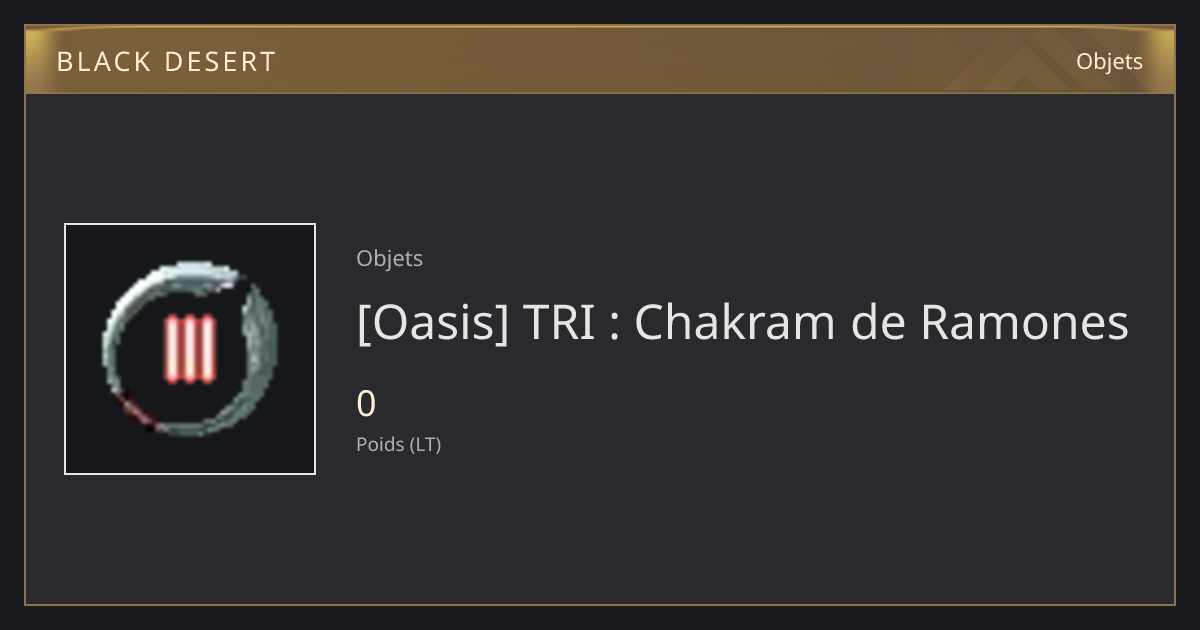Open the BLACK DESERT header title
Screen dimensions: 1200x630
(x=166, y=62)
